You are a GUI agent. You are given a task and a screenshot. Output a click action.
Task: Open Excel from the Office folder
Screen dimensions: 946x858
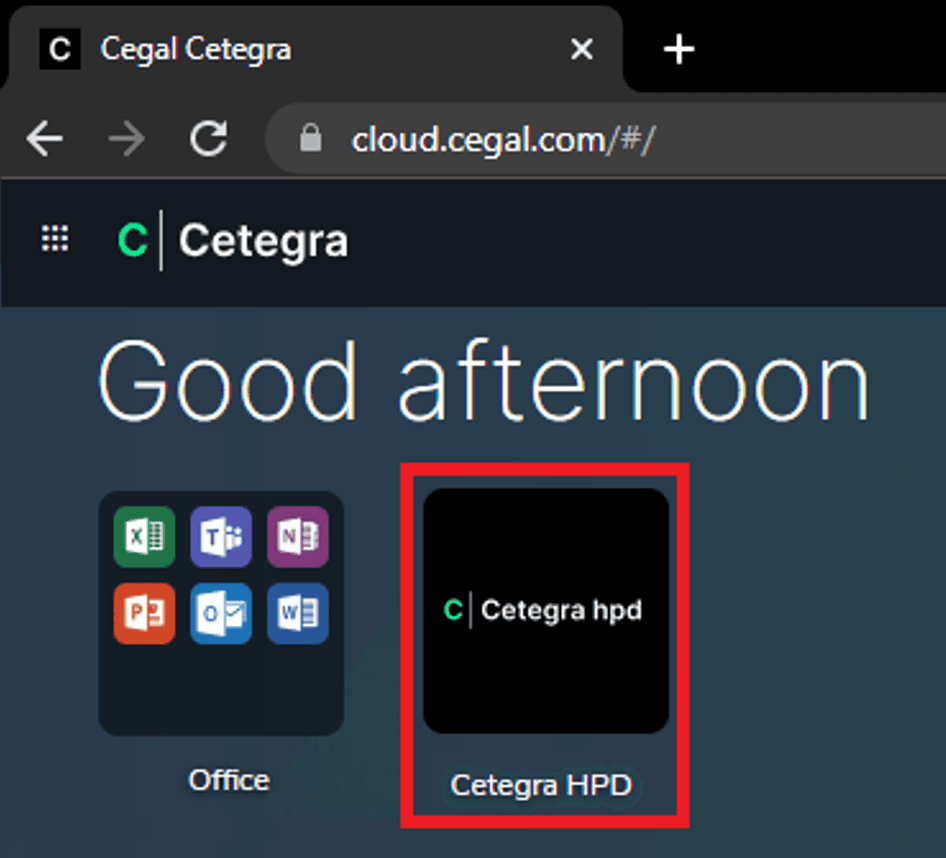pos(145,537)
